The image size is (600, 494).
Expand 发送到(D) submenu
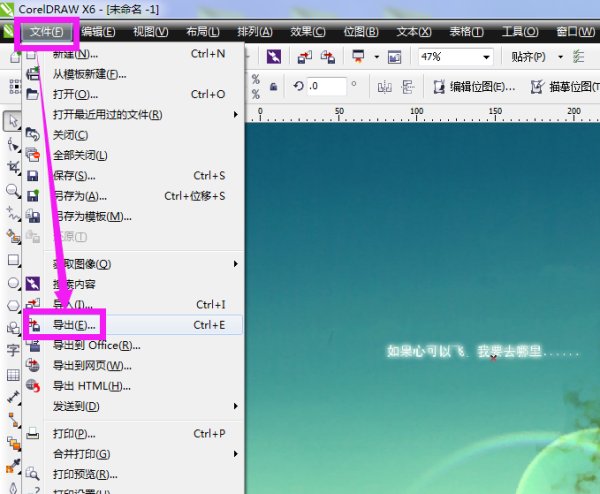(133, 406)
